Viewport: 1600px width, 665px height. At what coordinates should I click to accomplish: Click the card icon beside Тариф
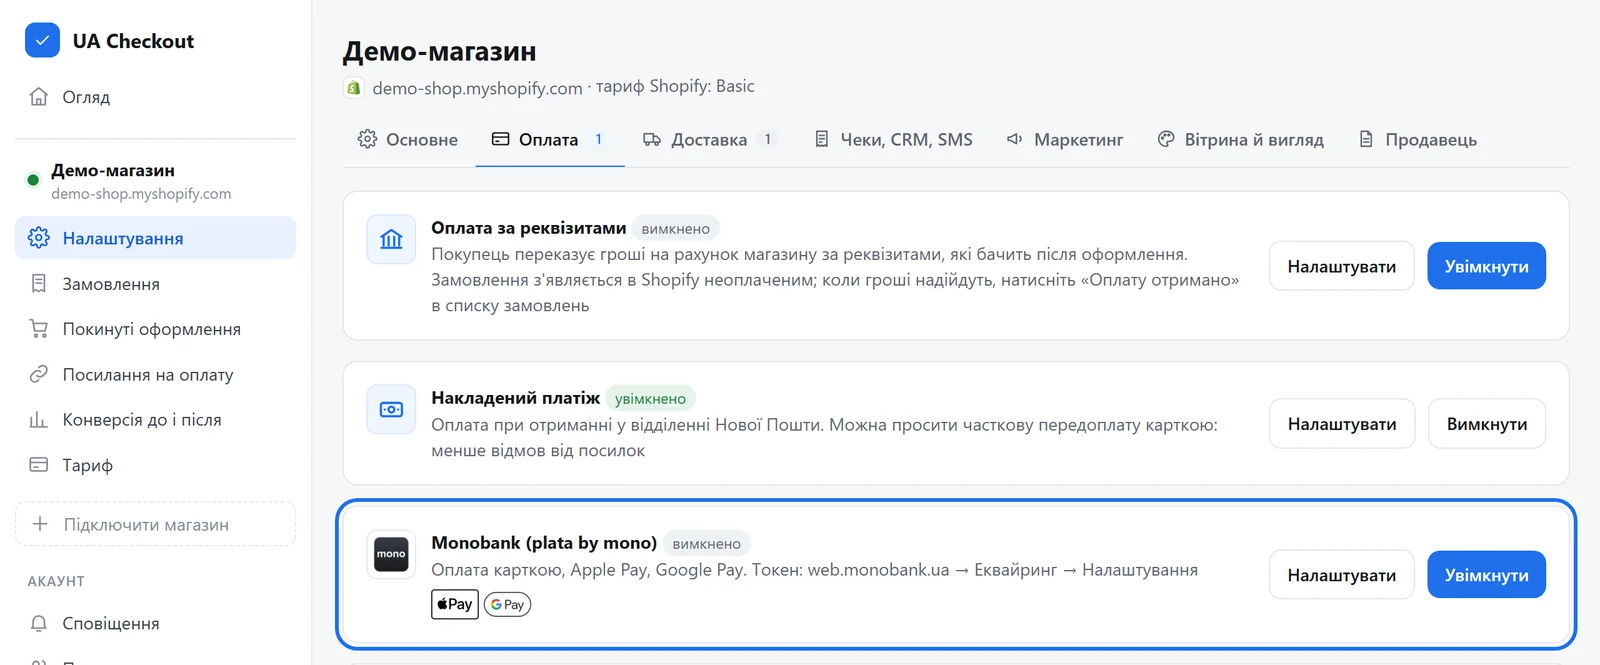(x=39, y=465)
